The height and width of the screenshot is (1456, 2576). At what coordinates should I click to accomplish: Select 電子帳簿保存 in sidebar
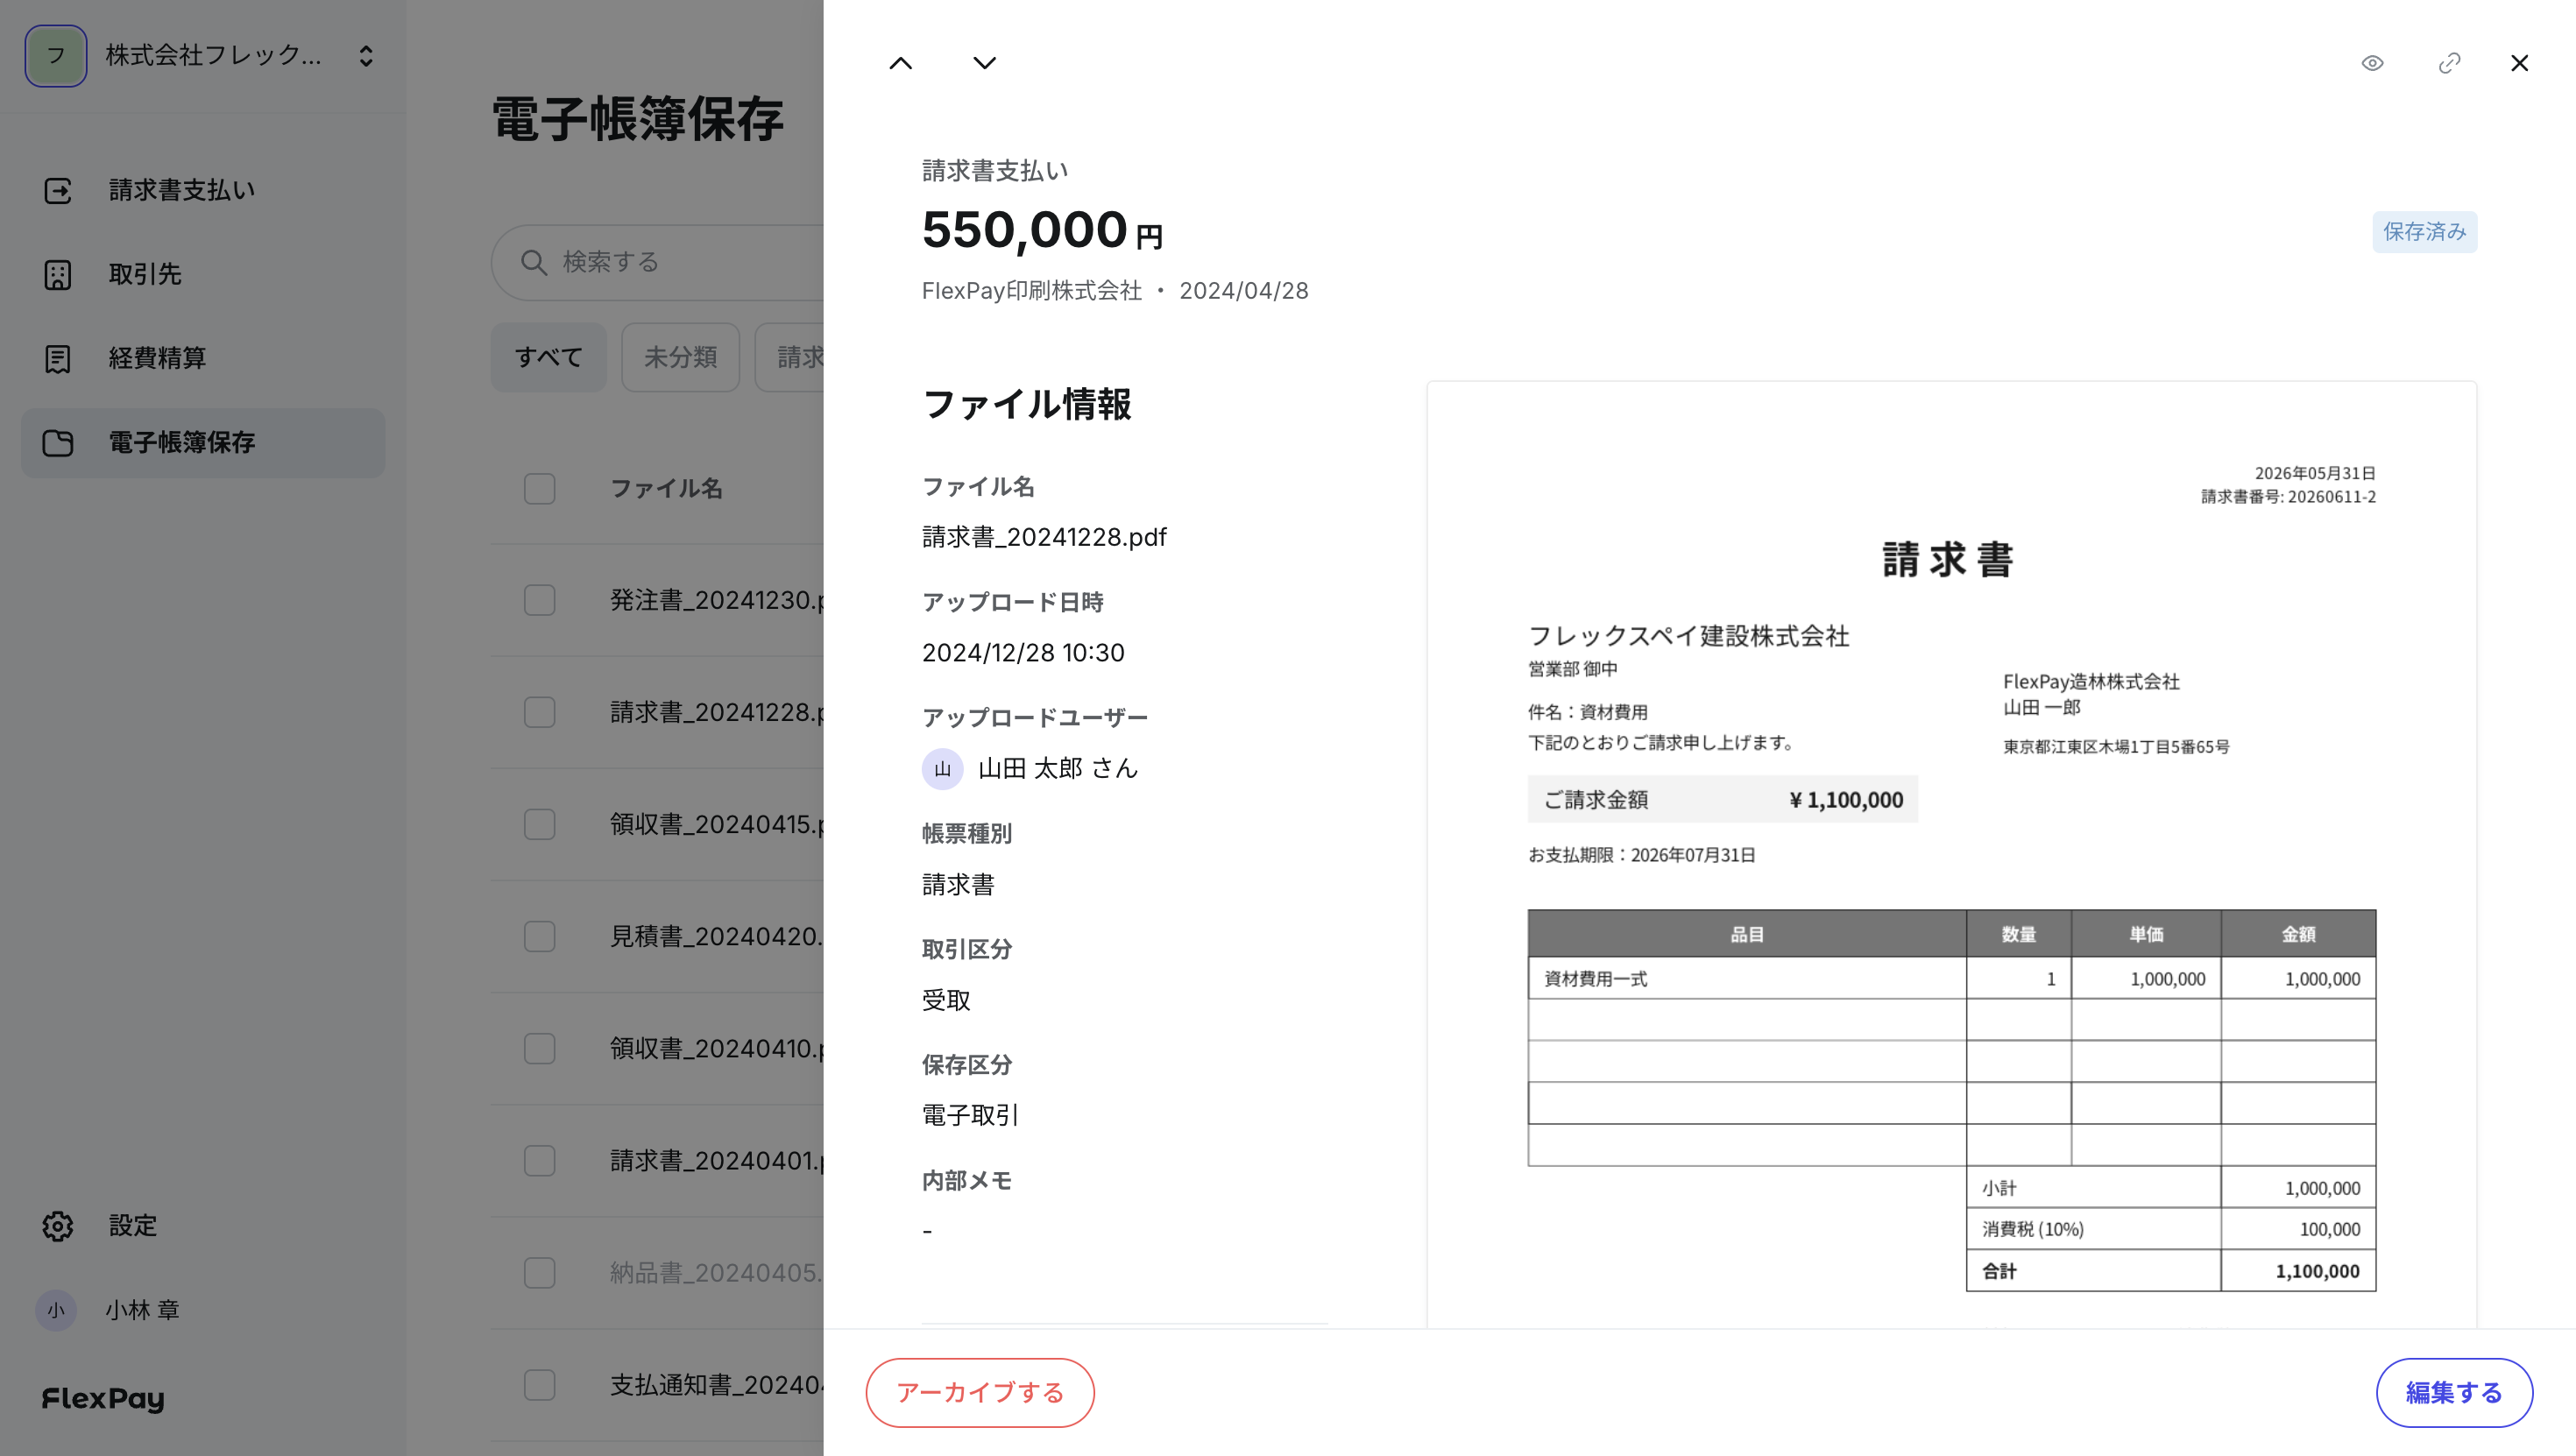pyautogui.click(x=203, y=442)
